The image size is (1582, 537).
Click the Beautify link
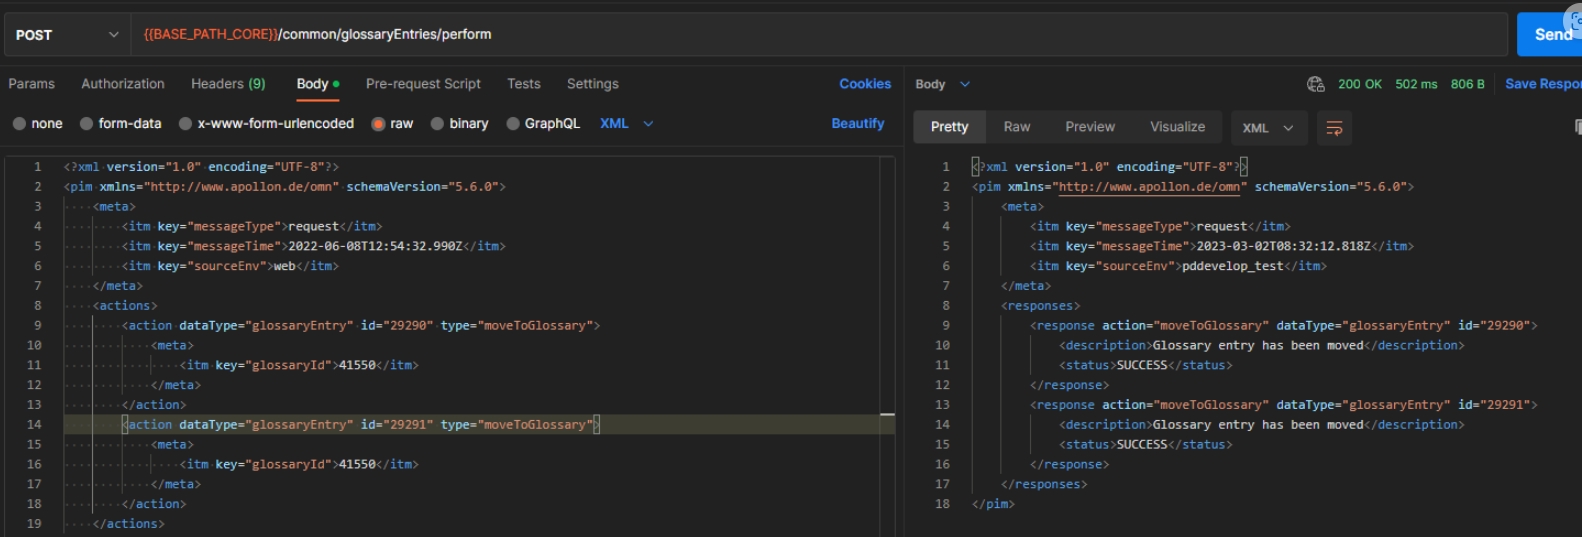(x=857, y=124)
